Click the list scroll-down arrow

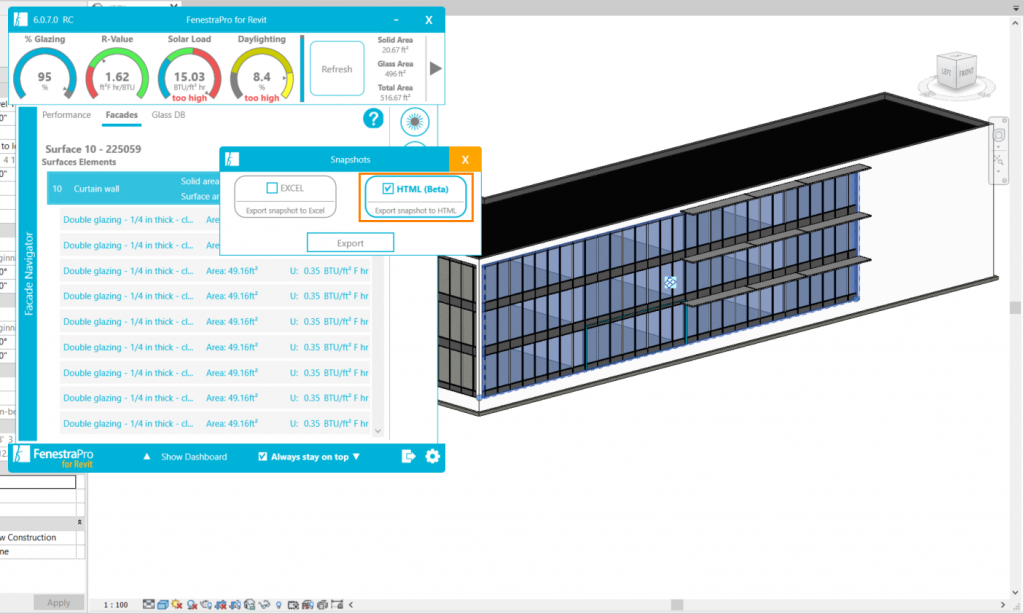[377, 431]
